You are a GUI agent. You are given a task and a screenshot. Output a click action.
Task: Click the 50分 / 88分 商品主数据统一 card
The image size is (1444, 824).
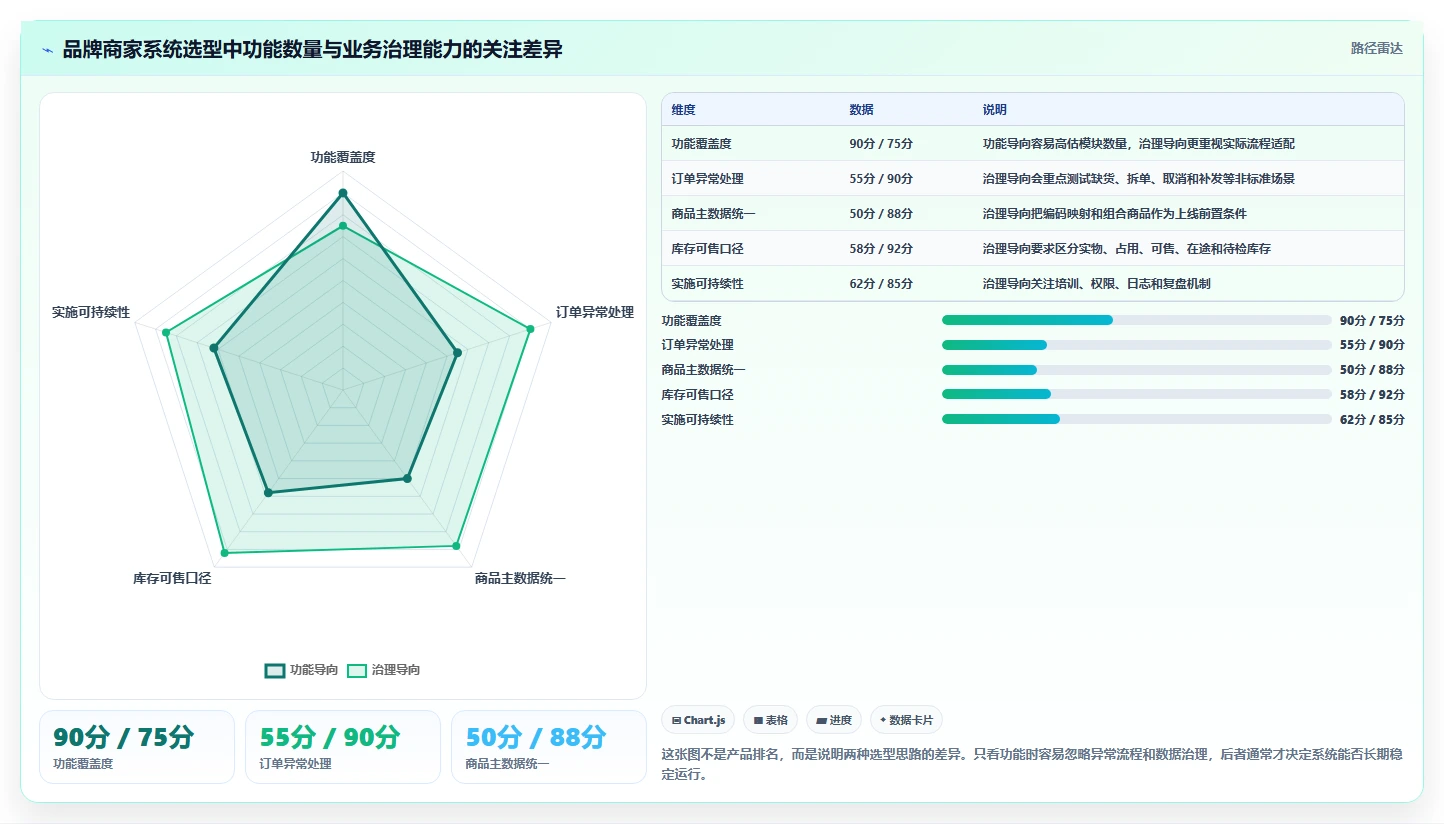[x=549, y=747]
